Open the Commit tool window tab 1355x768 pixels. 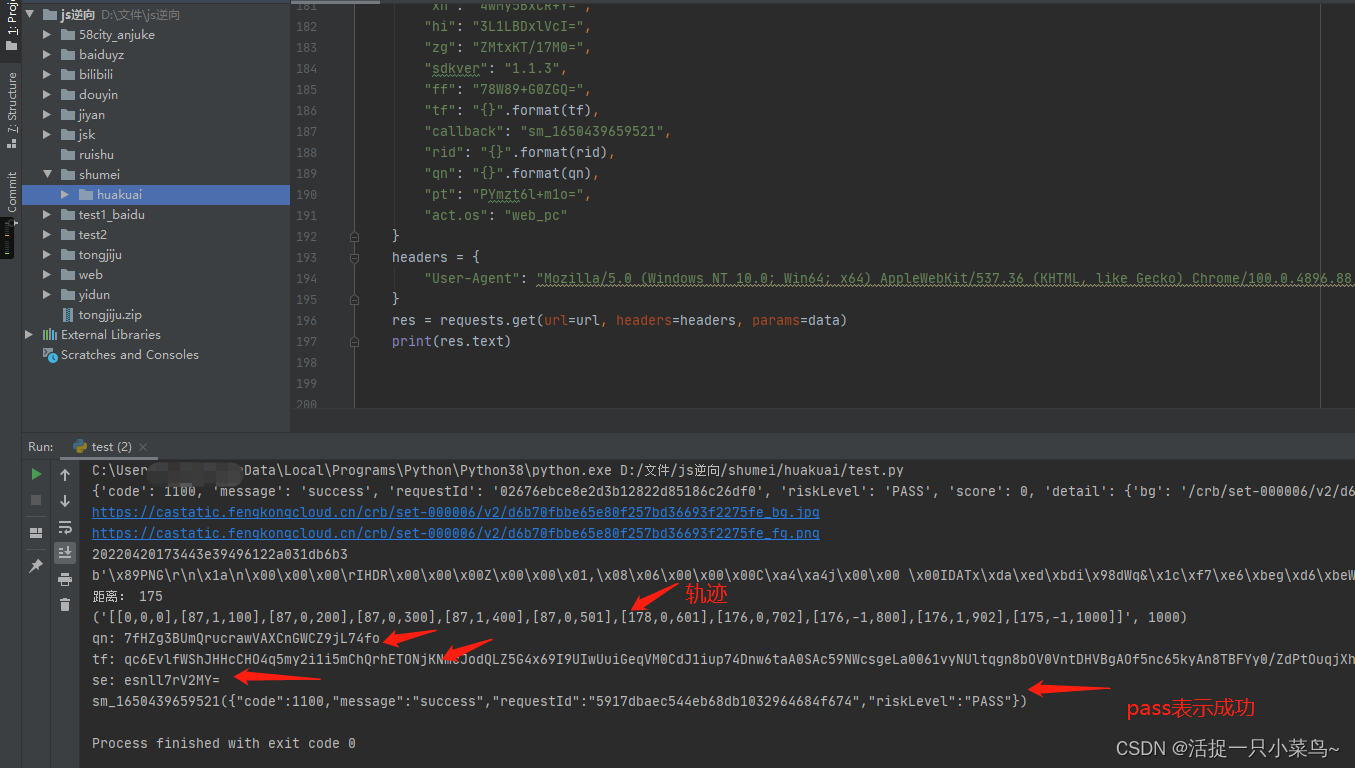(x=12, y=191)
